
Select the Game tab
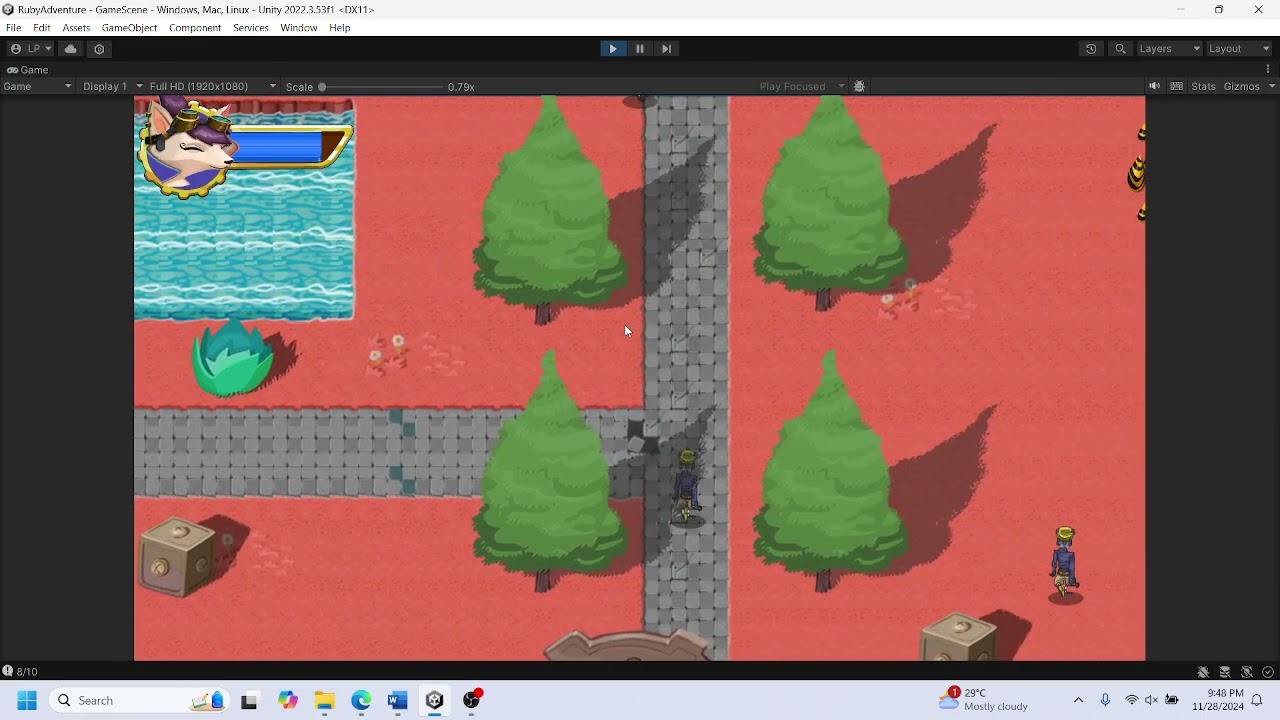[x=28, y=70]
